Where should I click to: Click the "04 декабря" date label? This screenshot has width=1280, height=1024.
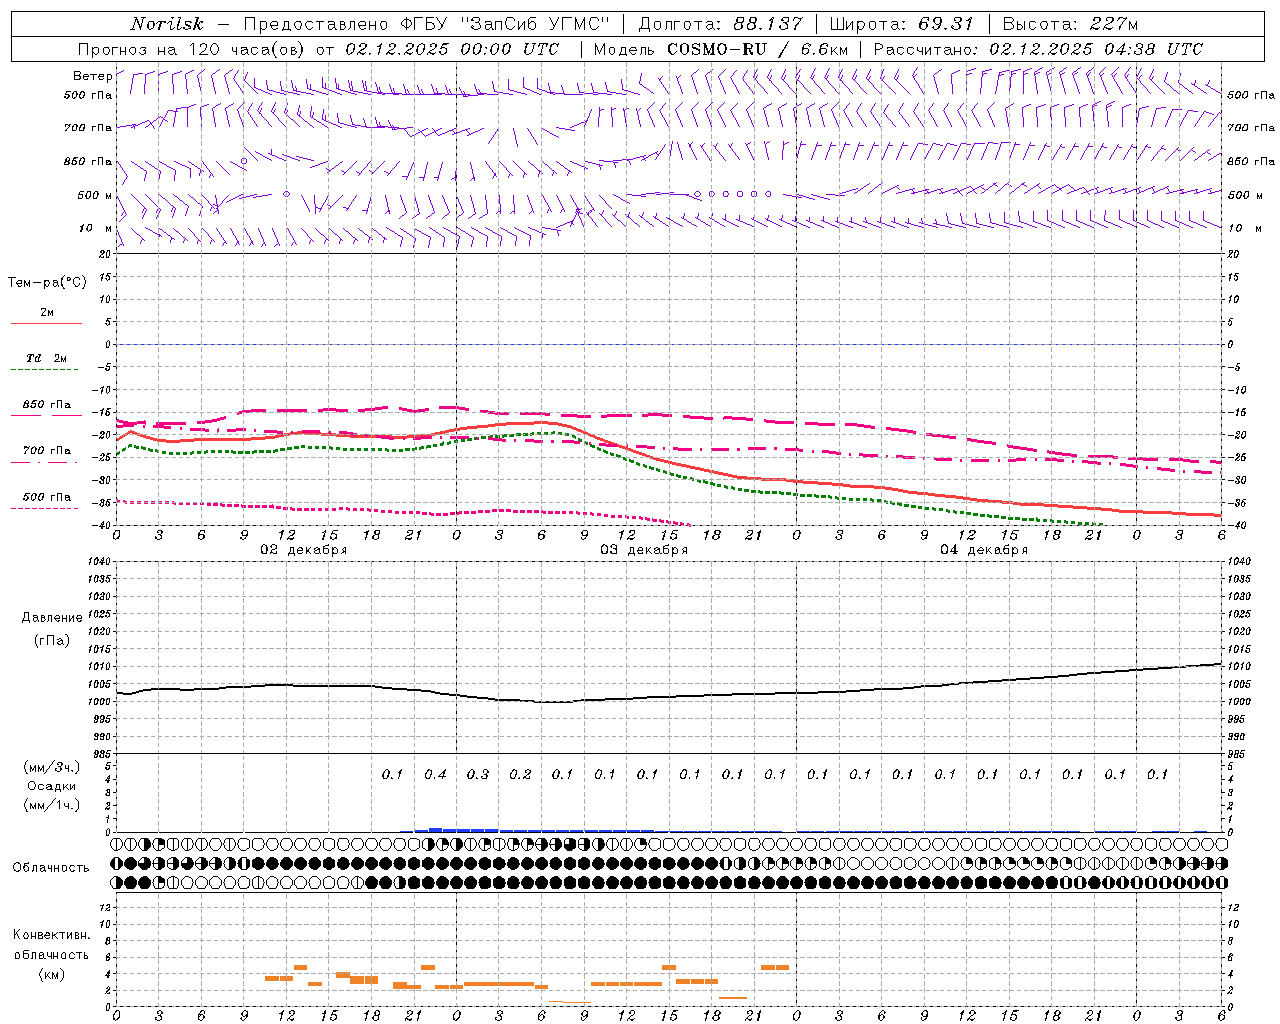point(984,550)
